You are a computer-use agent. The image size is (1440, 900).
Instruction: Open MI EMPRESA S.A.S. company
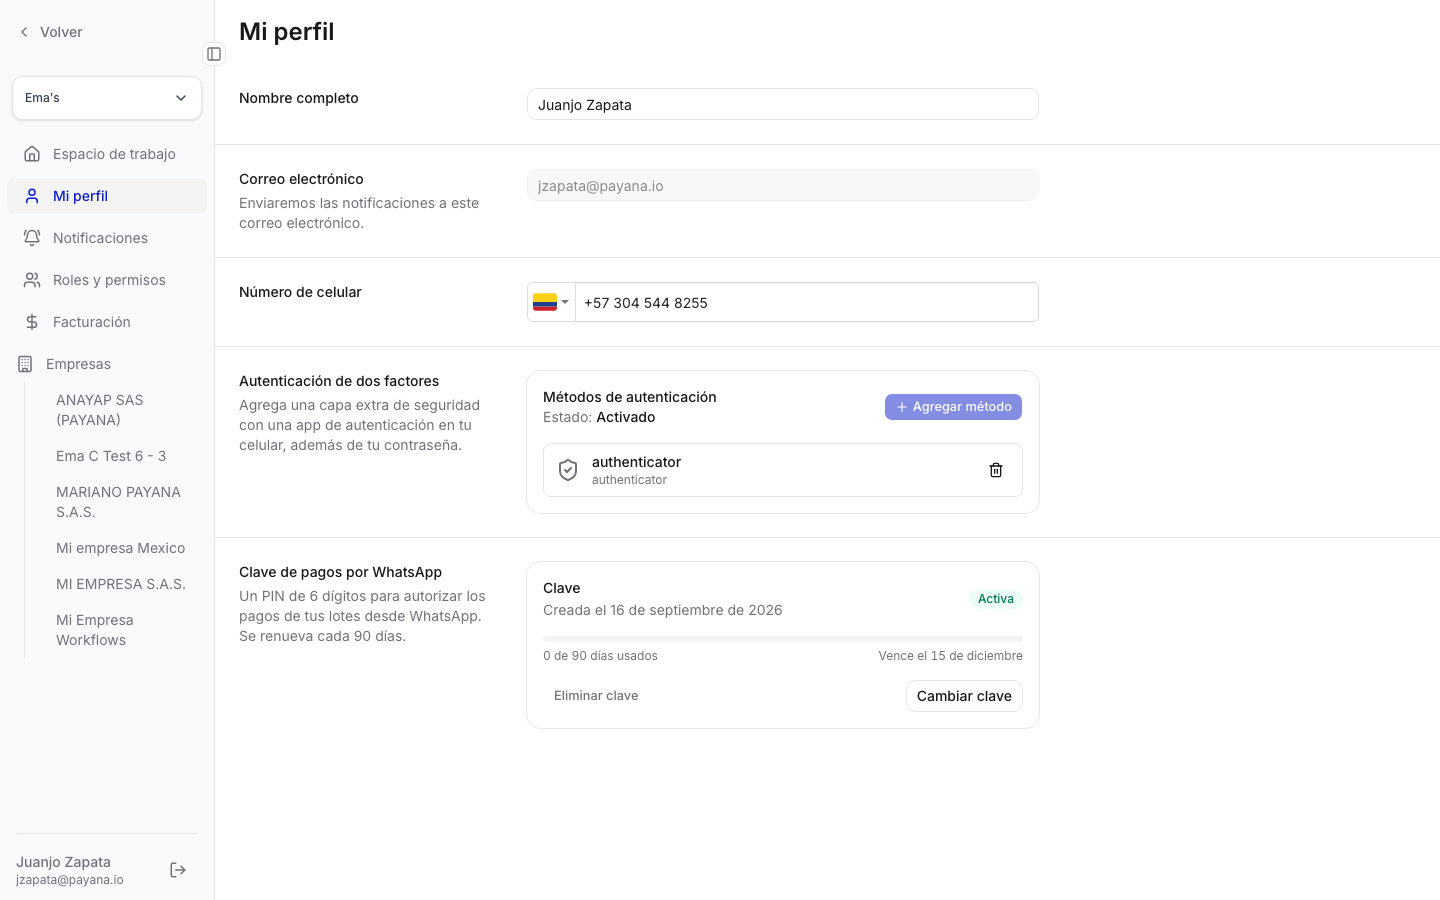pos(120,584)
